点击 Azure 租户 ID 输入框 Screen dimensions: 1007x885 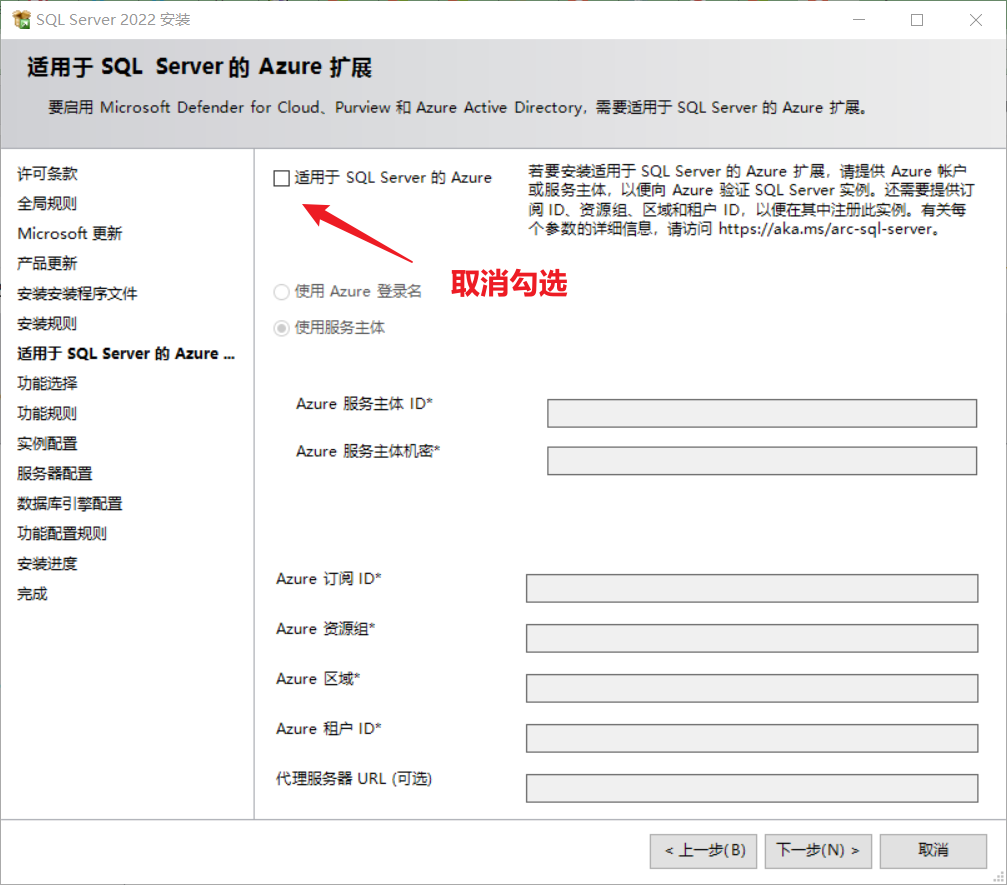coord(752,738)
